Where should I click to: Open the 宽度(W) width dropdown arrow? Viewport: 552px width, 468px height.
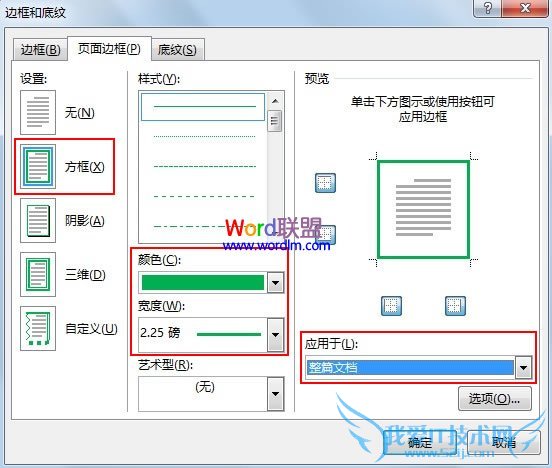(275, 335)
